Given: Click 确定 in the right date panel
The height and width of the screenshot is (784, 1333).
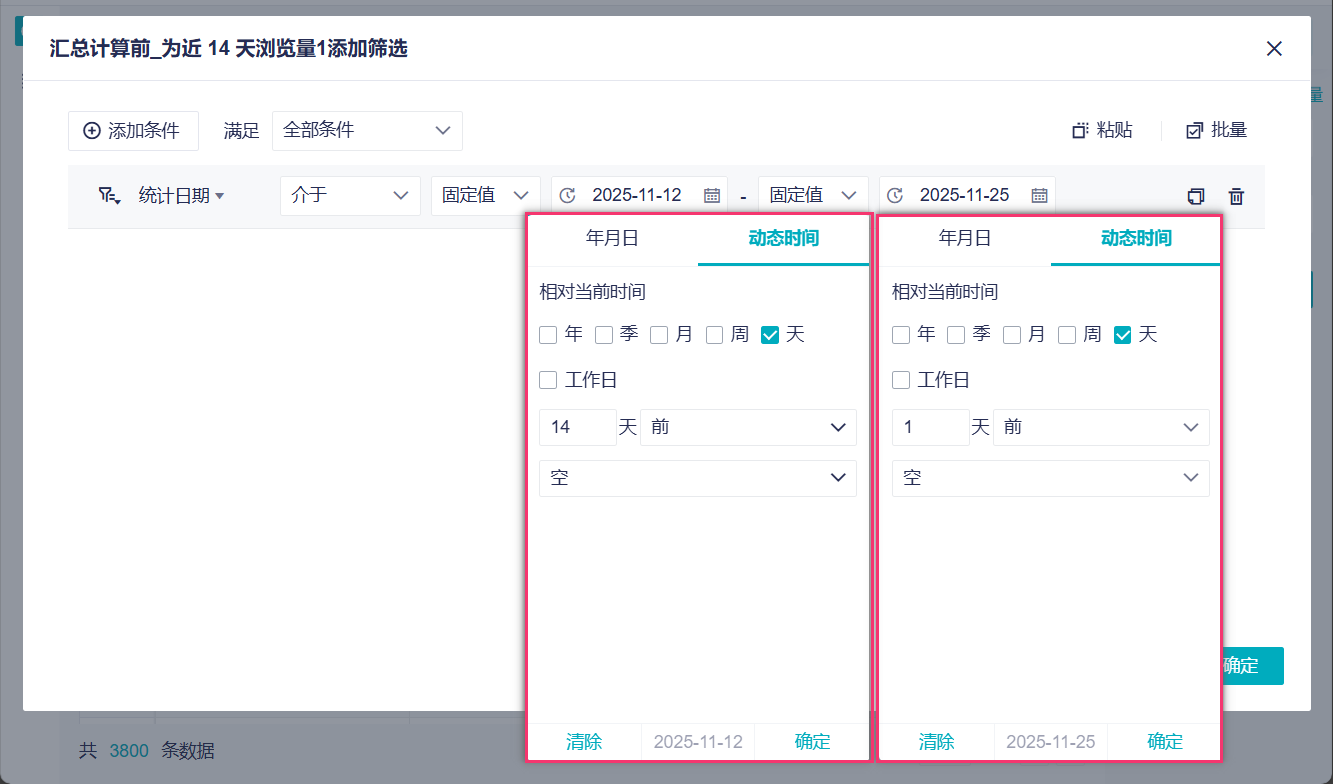Looking at the screenshot, I should click(x=1165, y=742).
